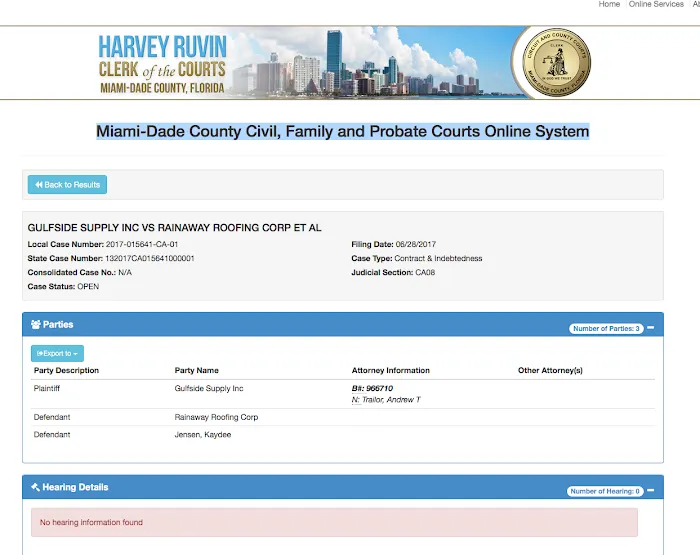Viewport: 700px width, 555px height.
Task: Click the Hearing Details gavel icon
Action: [36, 488]
